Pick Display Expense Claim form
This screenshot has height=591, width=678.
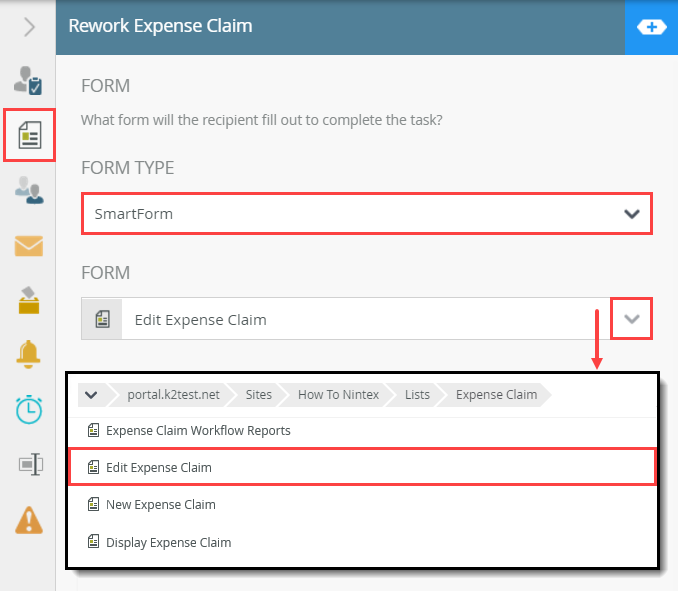point(168,543)
